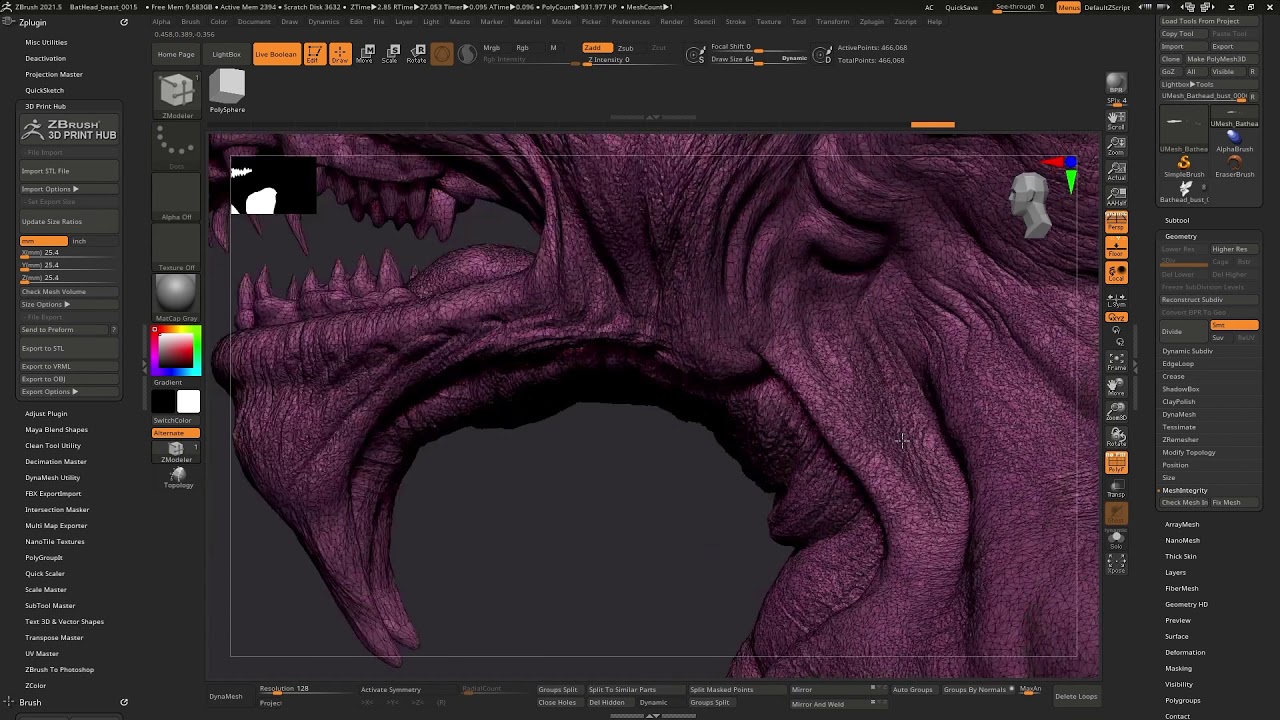Open the LightBox button
The height and width of the screenshot is (720, 1280).
(226, 54)
